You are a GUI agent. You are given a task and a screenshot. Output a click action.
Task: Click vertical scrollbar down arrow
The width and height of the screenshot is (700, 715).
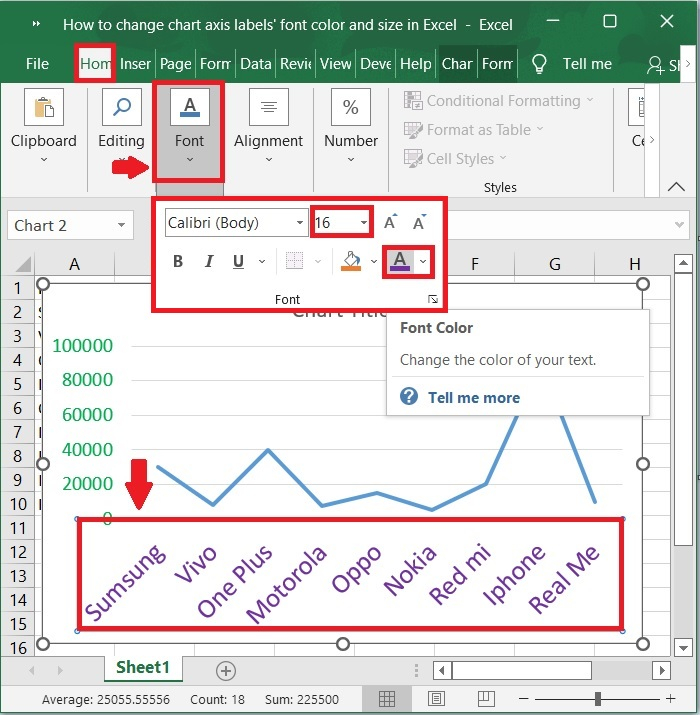click(683, 648)
